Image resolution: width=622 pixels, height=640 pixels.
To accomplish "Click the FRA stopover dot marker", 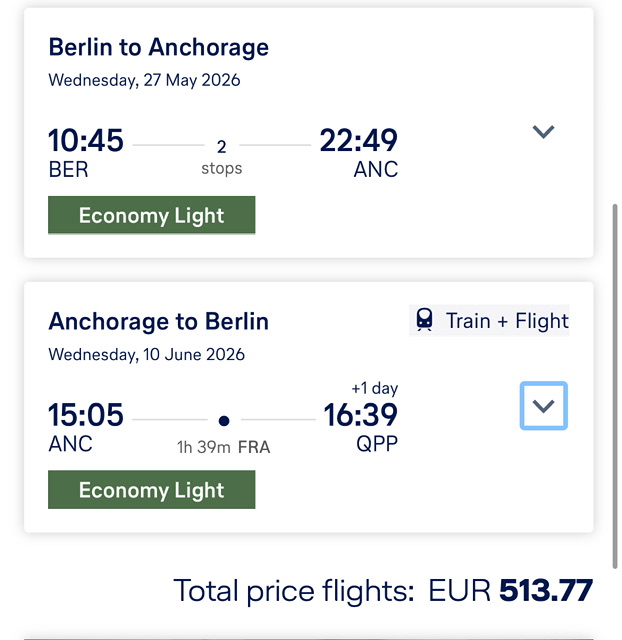I will point(224,420).
